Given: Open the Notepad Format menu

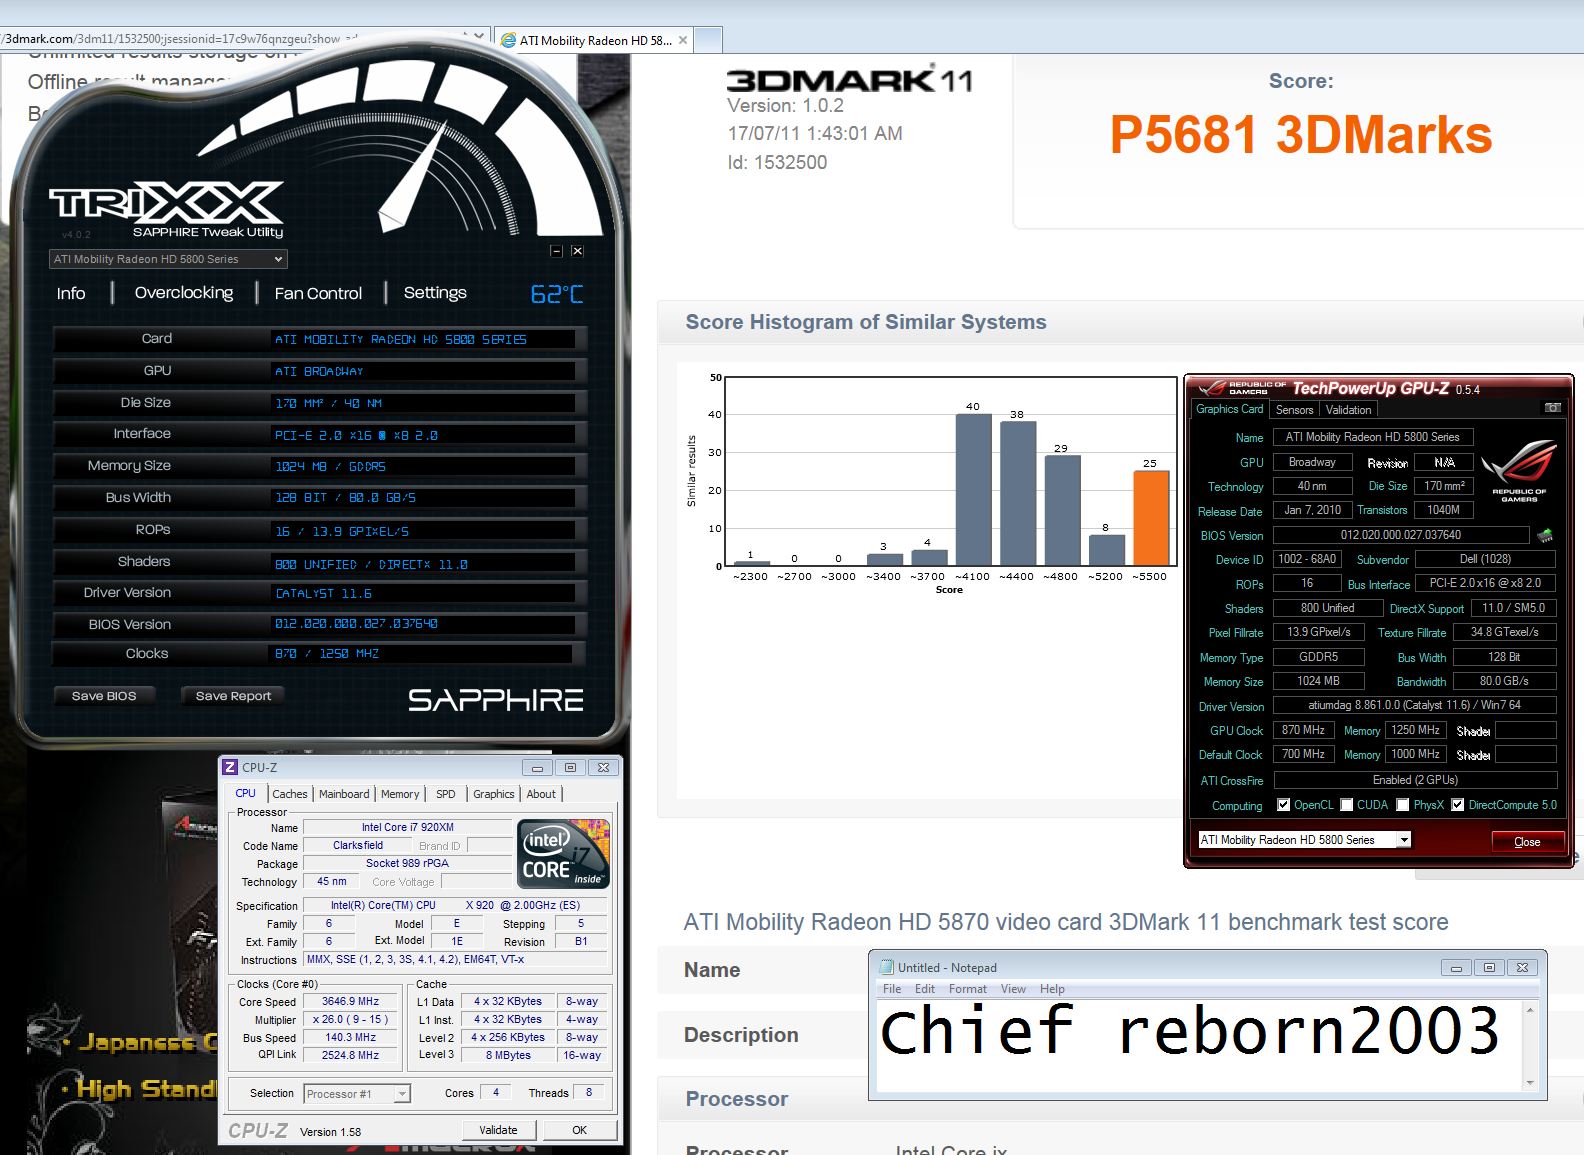Looking at the screenshot, I should (x=968, y=989).
